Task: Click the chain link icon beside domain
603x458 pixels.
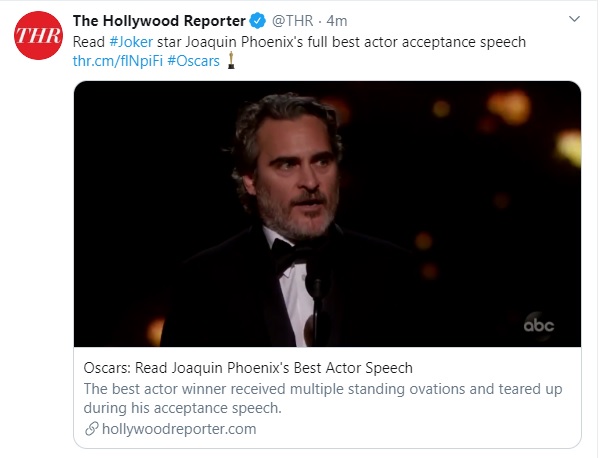Action: 92,429
